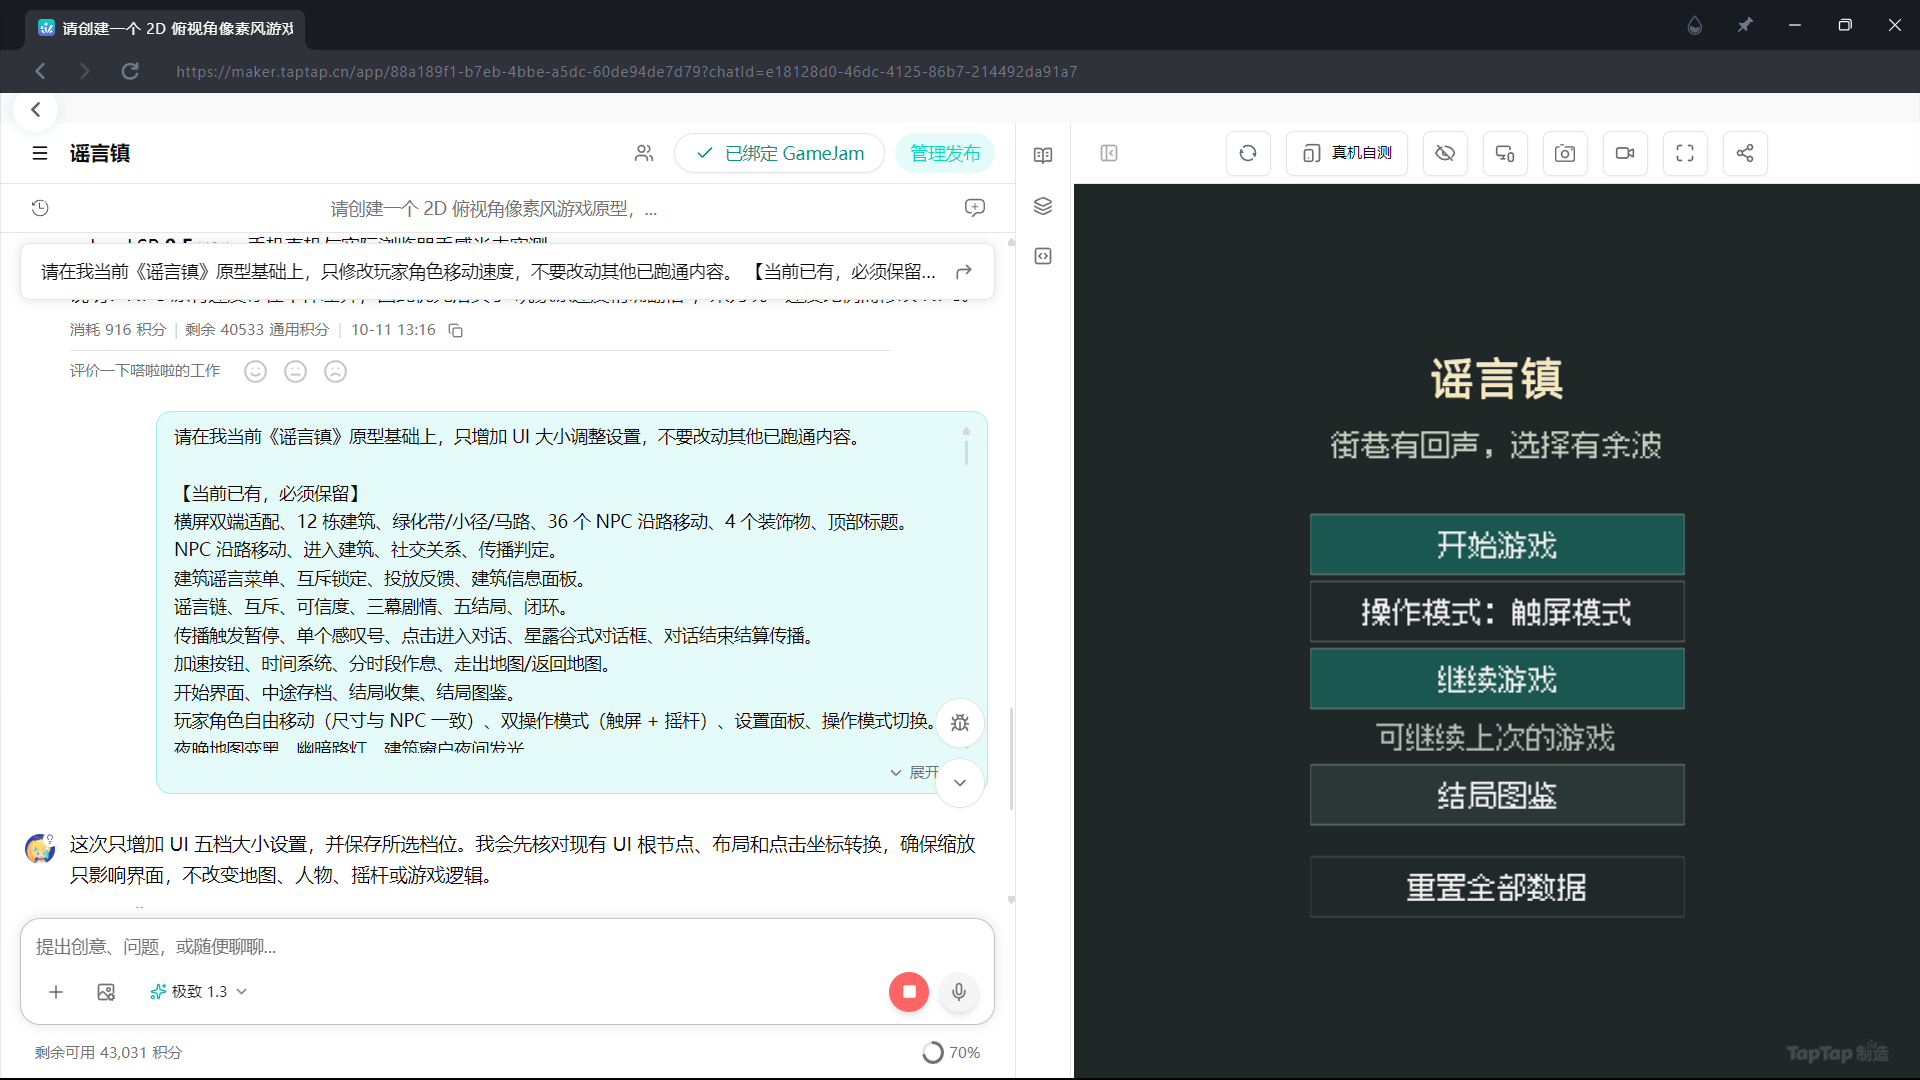Open the hamburger menu beside 谣言镇

click(x=40, y=153)
